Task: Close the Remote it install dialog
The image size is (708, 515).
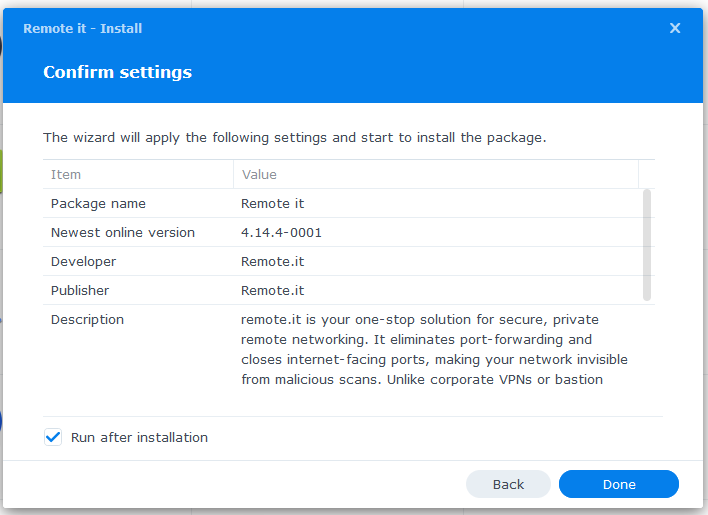Action: pos(675,28)
